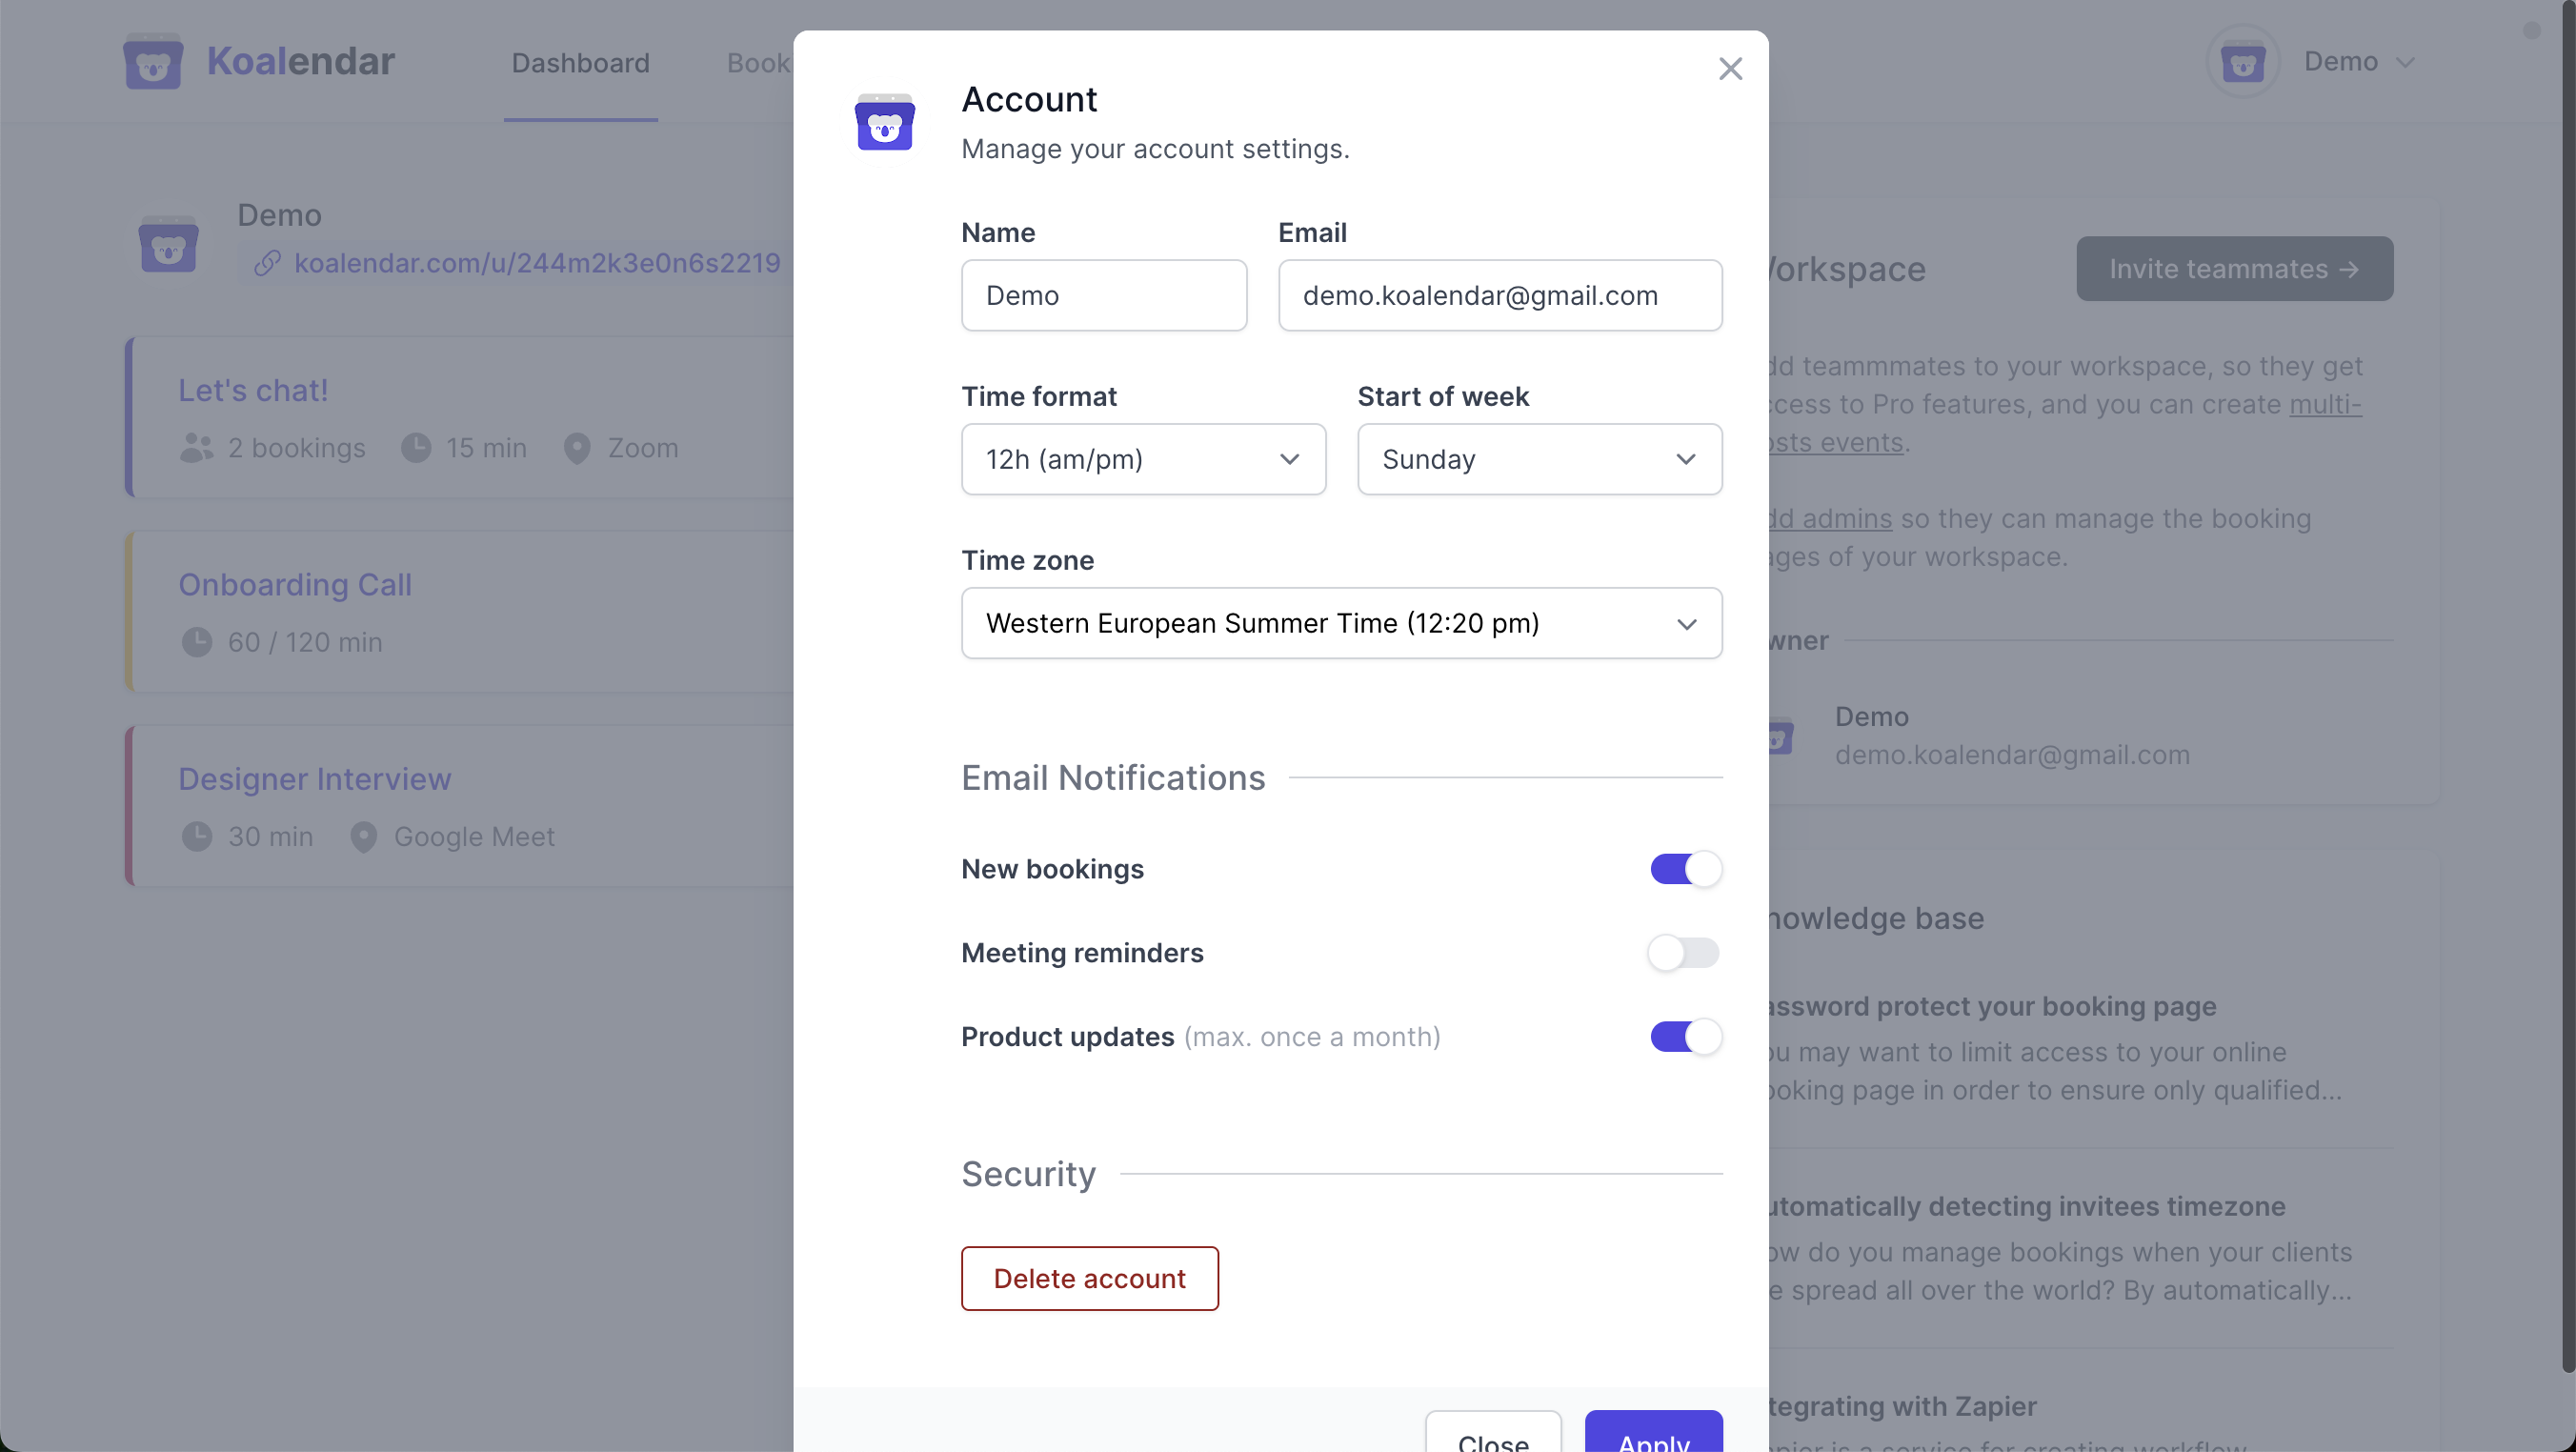The height and width of the screenshot is (1452, 2576).
Task: Click the Email input field
Action: tap(1499, 295)
